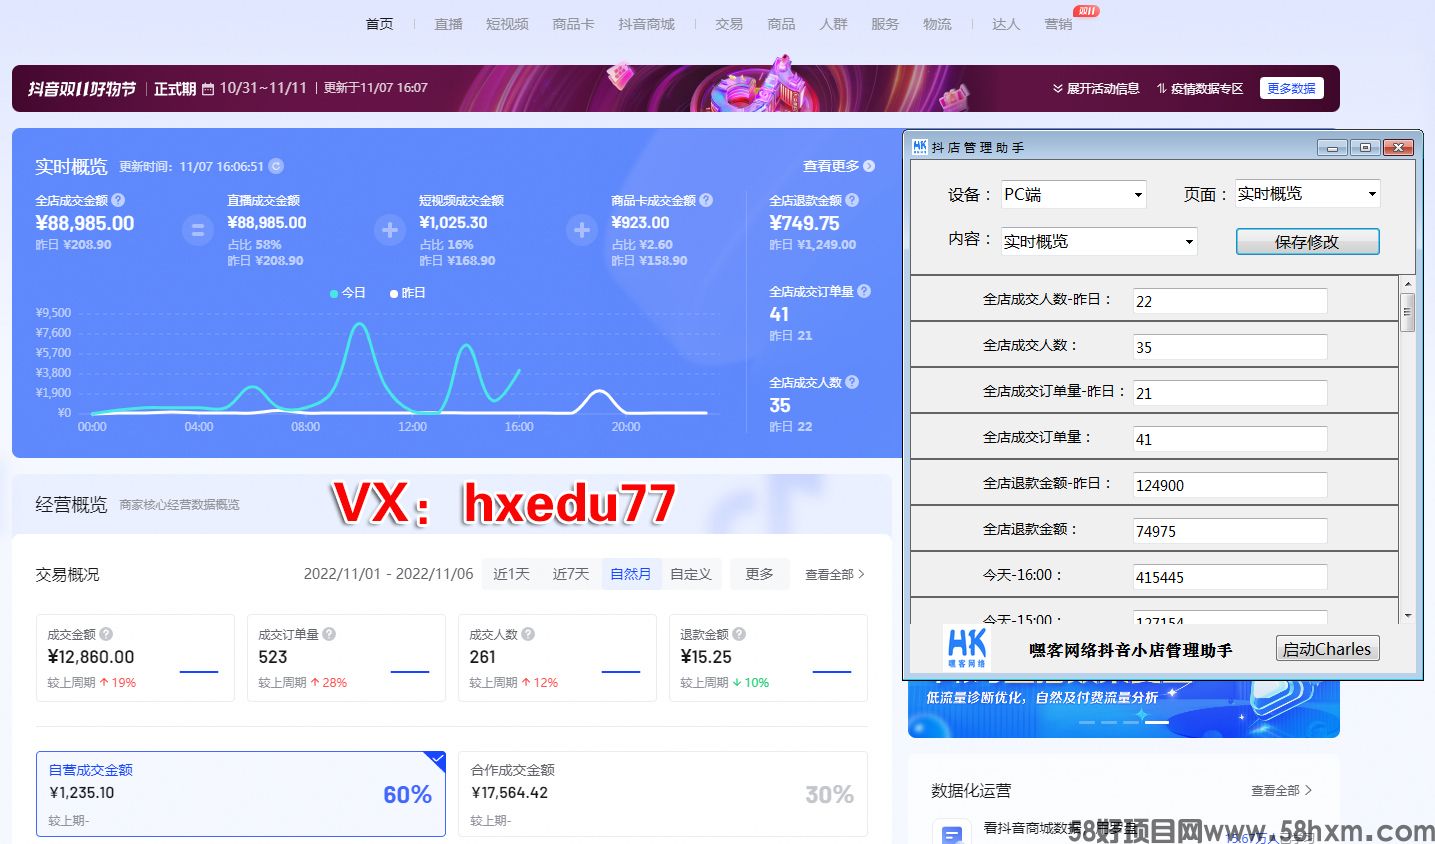Expand 展开活动信息 in the banner
The height and width of the screenshot is (844, 1435).
[1096, 88]
